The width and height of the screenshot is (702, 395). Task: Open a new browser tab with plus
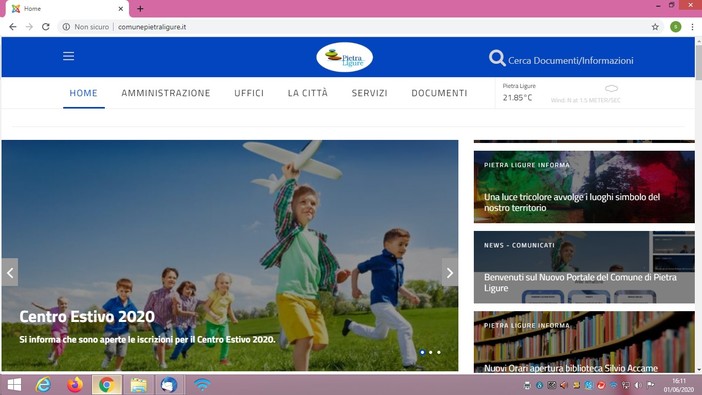140,9
